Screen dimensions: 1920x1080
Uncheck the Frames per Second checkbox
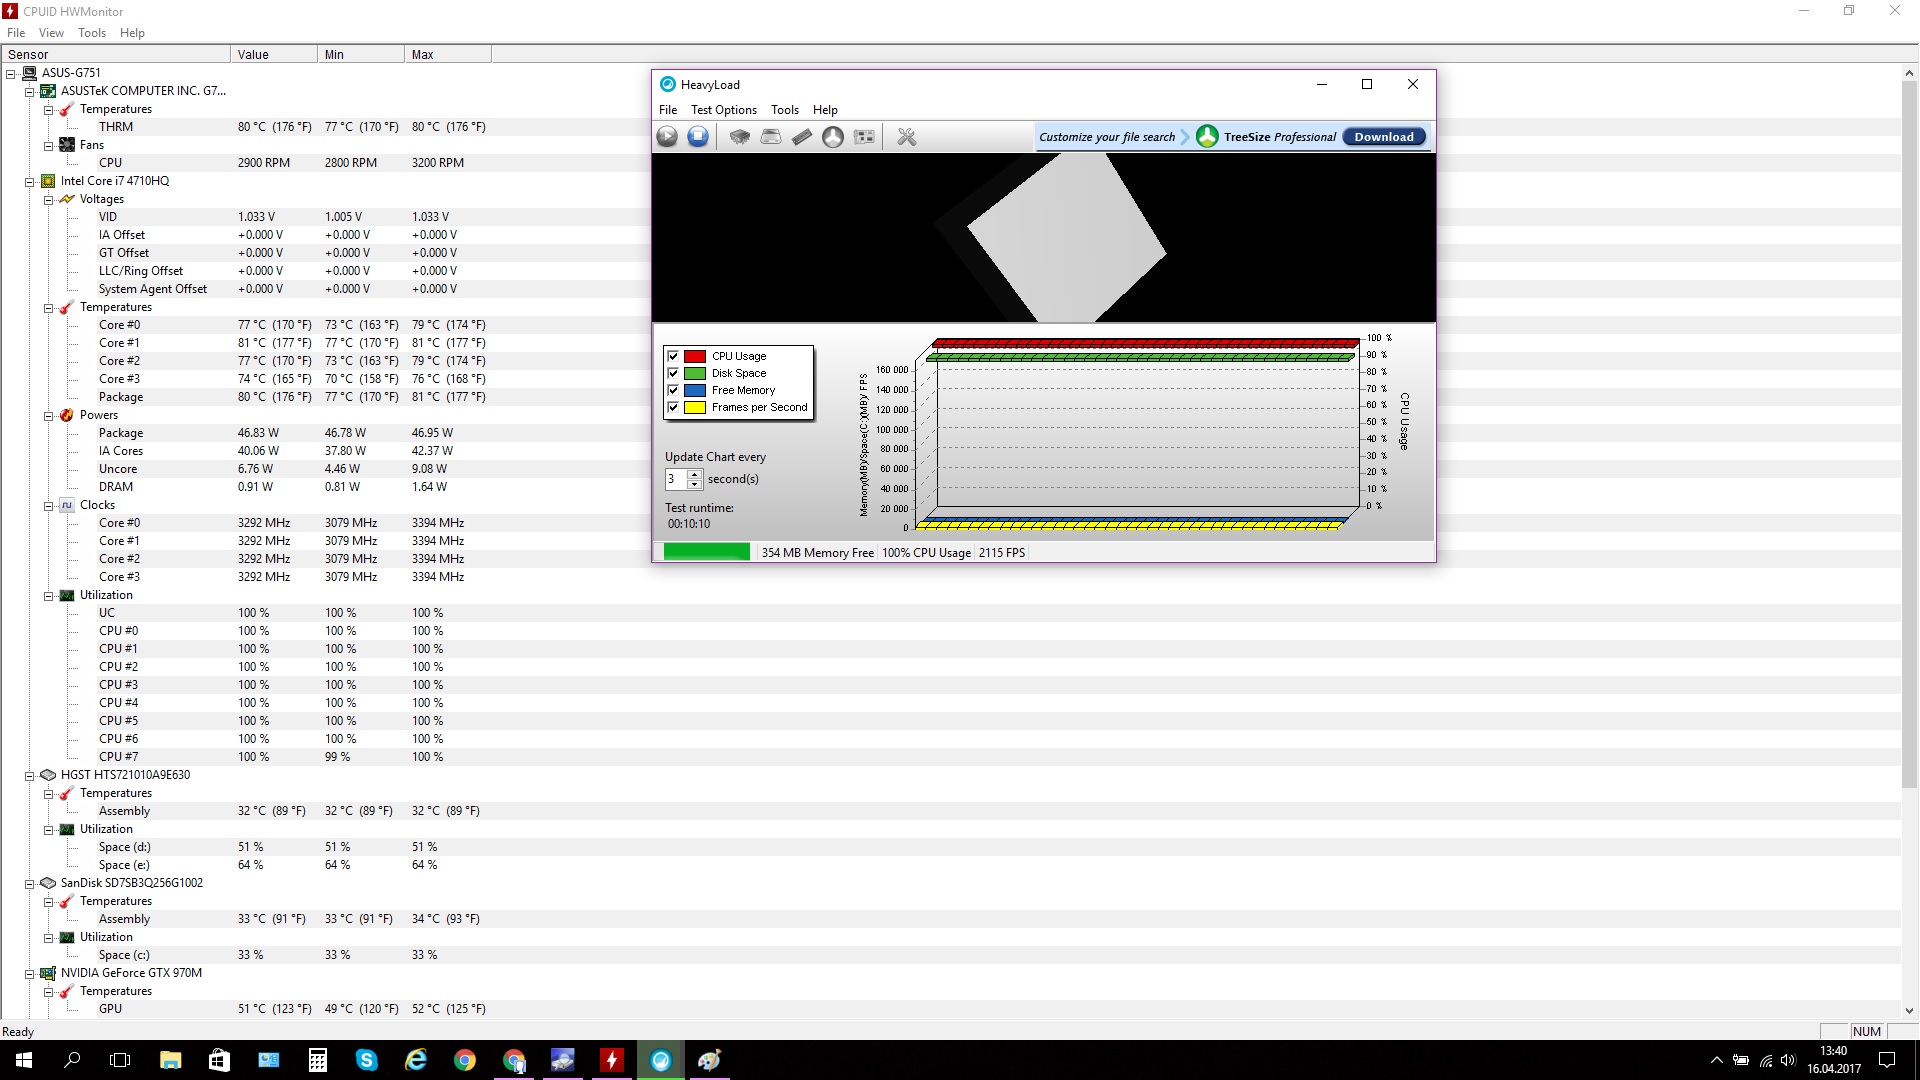pos(673,407)
